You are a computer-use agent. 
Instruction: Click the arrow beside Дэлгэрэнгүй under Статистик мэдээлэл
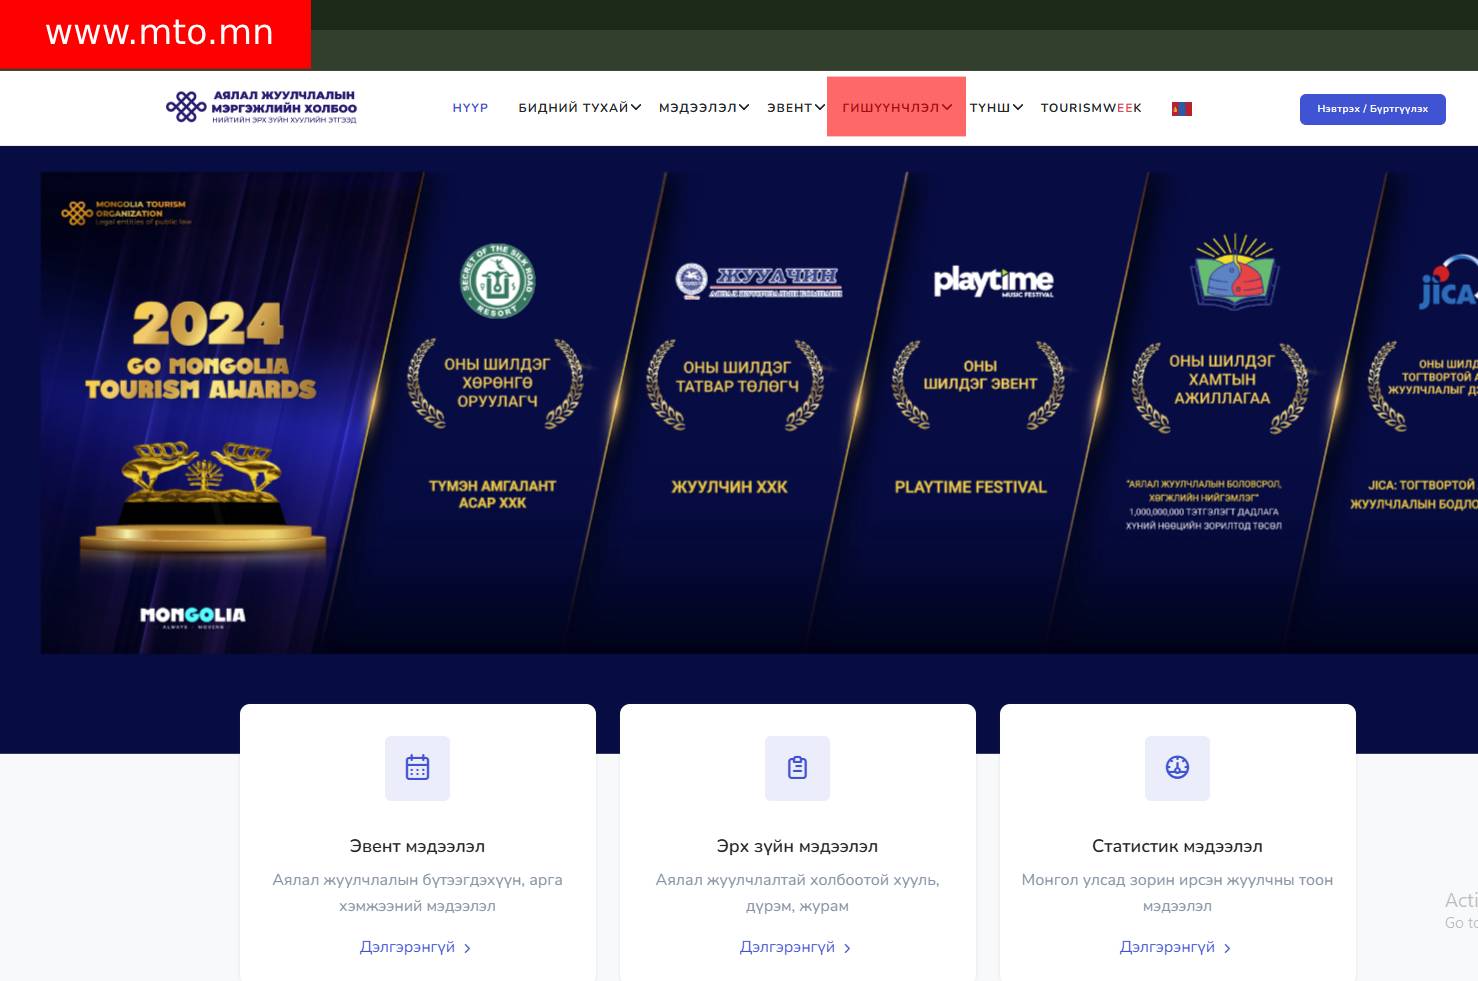pos(1227,948)
